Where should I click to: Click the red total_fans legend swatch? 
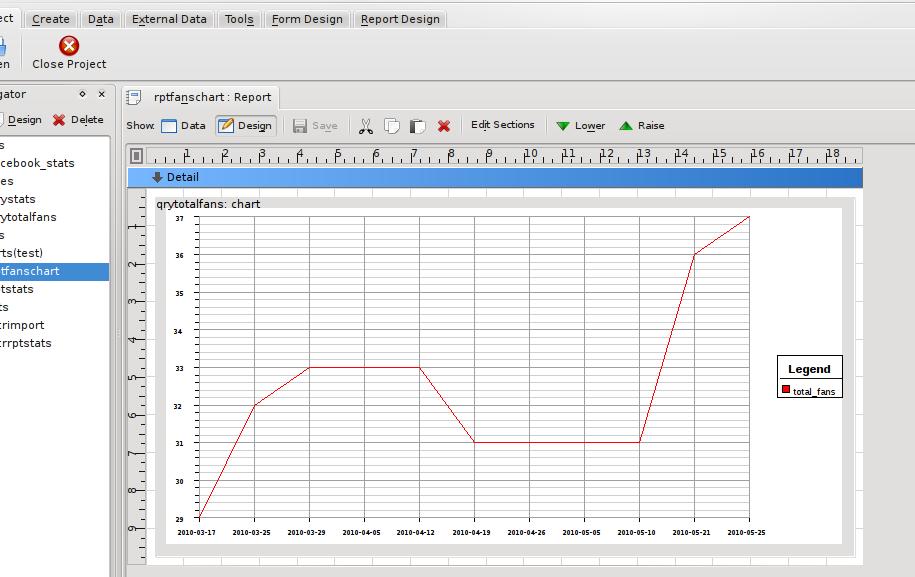[x=786, y=390]
